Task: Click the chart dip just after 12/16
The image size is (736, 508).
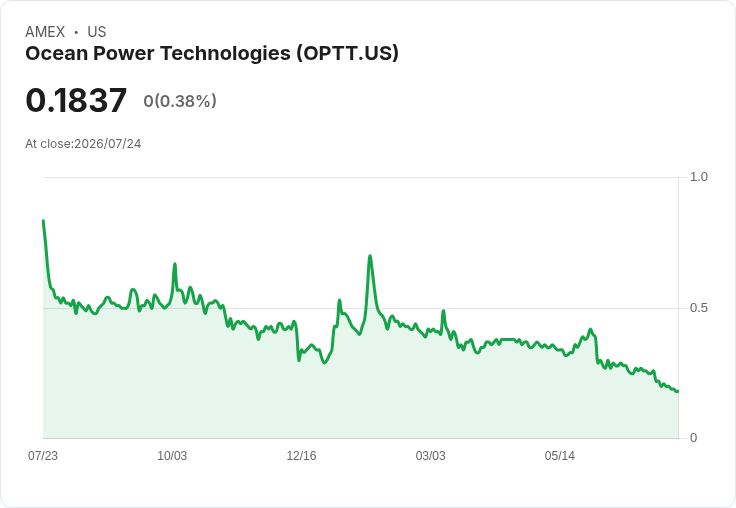Action: [299, 360]
